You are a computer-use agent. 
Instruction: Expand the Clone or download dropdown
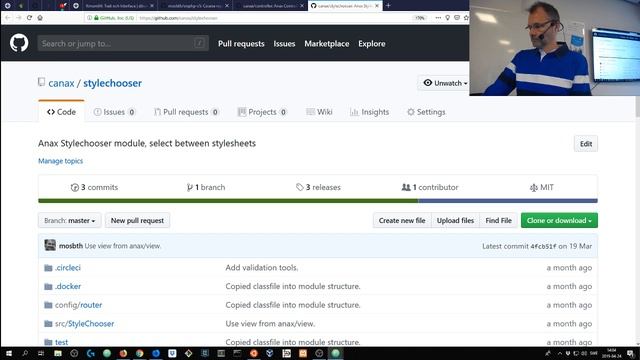559,220
